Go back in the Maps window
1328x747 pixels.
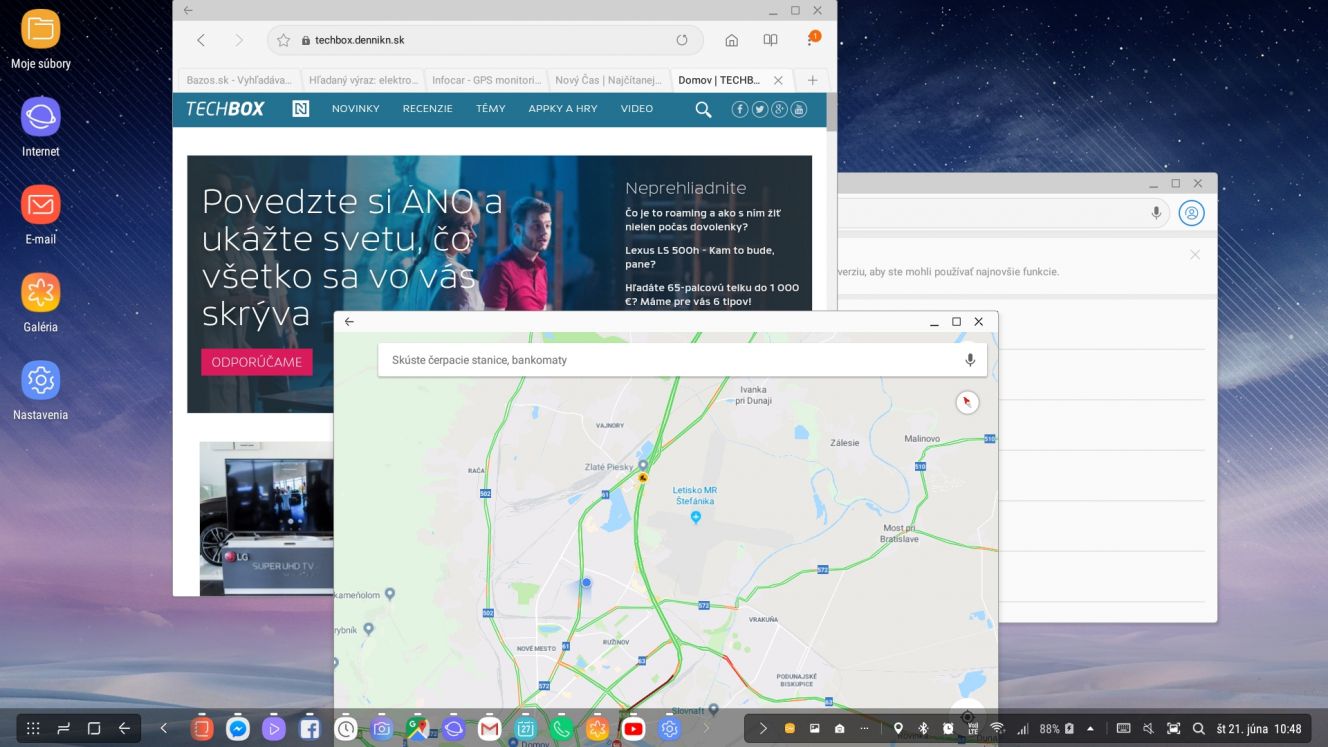pos(349,322)
